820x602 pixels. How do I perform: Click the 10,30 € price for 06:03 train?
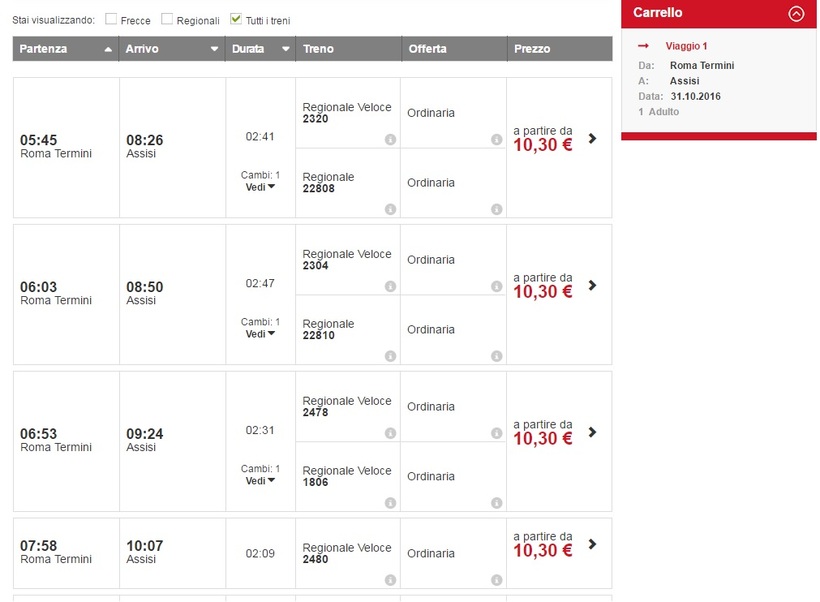coord(543,292)
